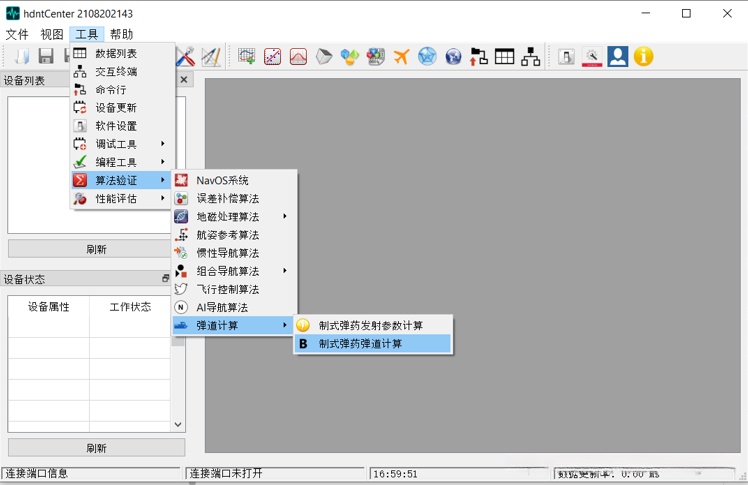This screenshot has height=485, width=748.
Task: Click the 设备状态 panel title
Action: coord(24,279)
